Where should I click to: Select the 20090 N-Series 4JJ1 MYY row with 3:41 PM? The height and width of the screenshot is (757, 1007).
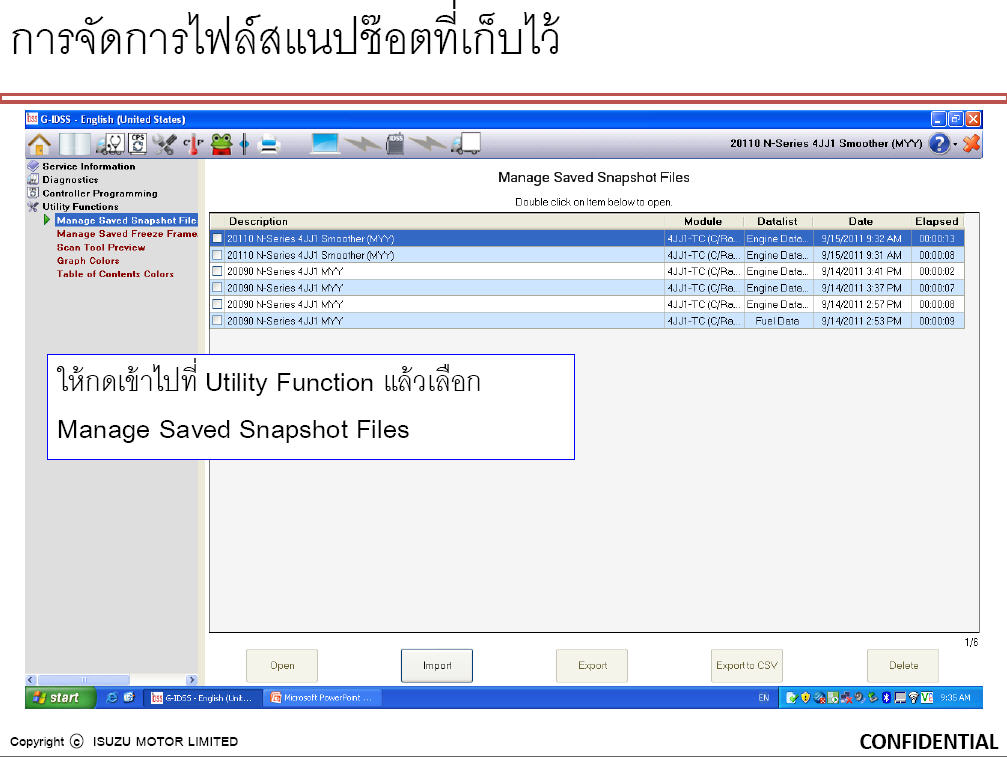(587, 272)
